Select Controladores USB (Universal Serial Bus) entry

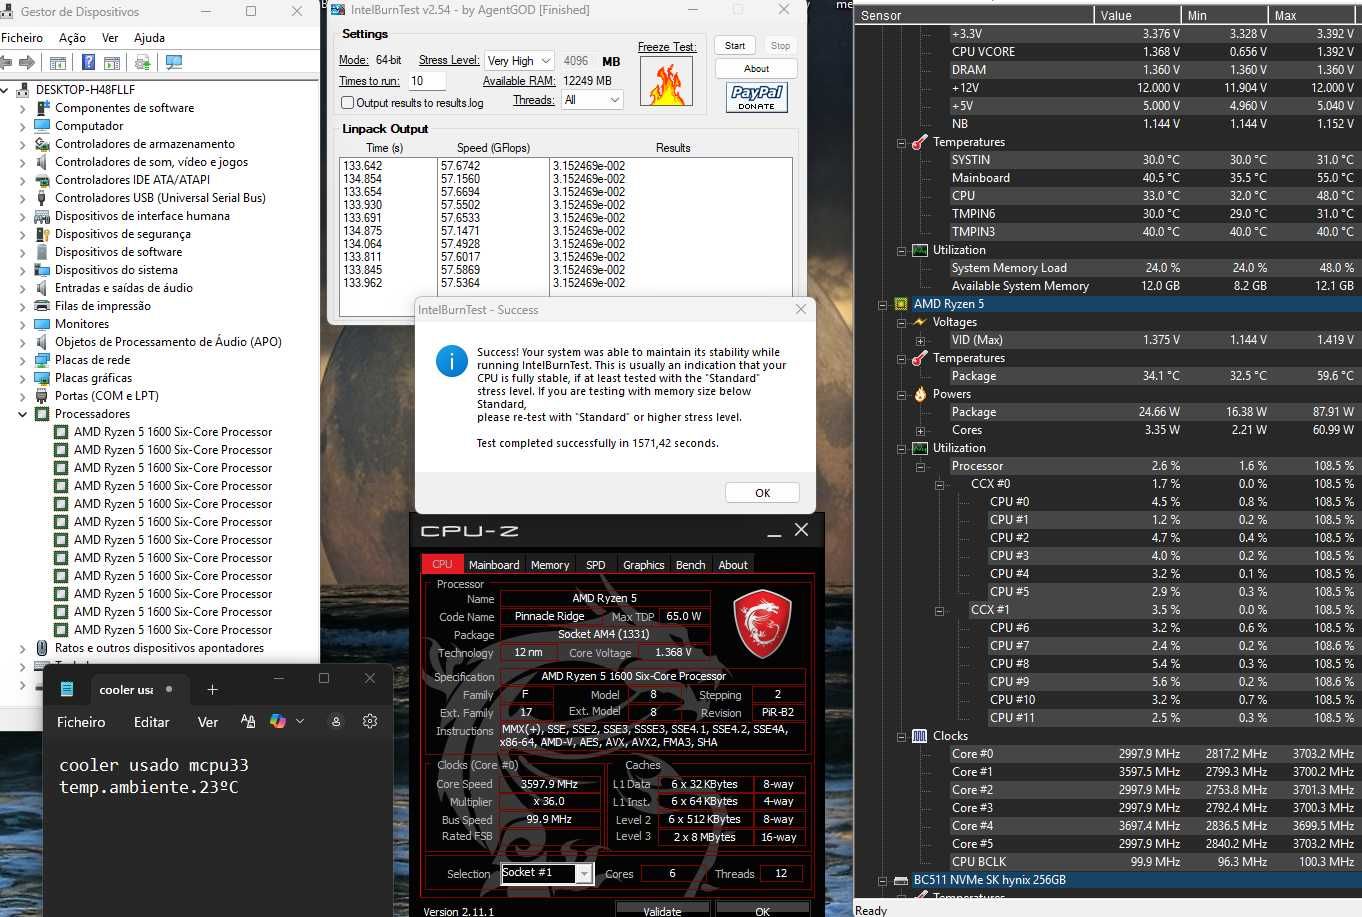160,198
